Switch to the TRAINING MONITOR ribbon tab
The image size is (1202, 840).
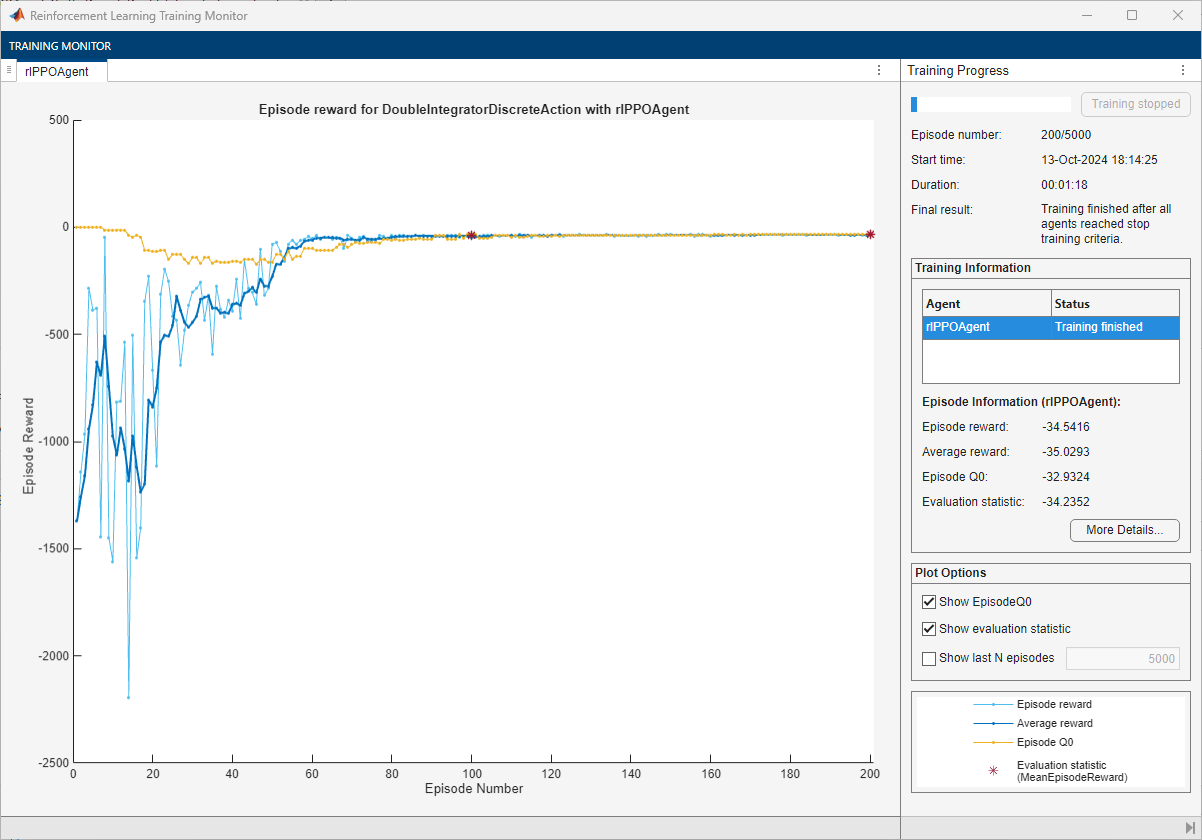click(x=60, y=46)
